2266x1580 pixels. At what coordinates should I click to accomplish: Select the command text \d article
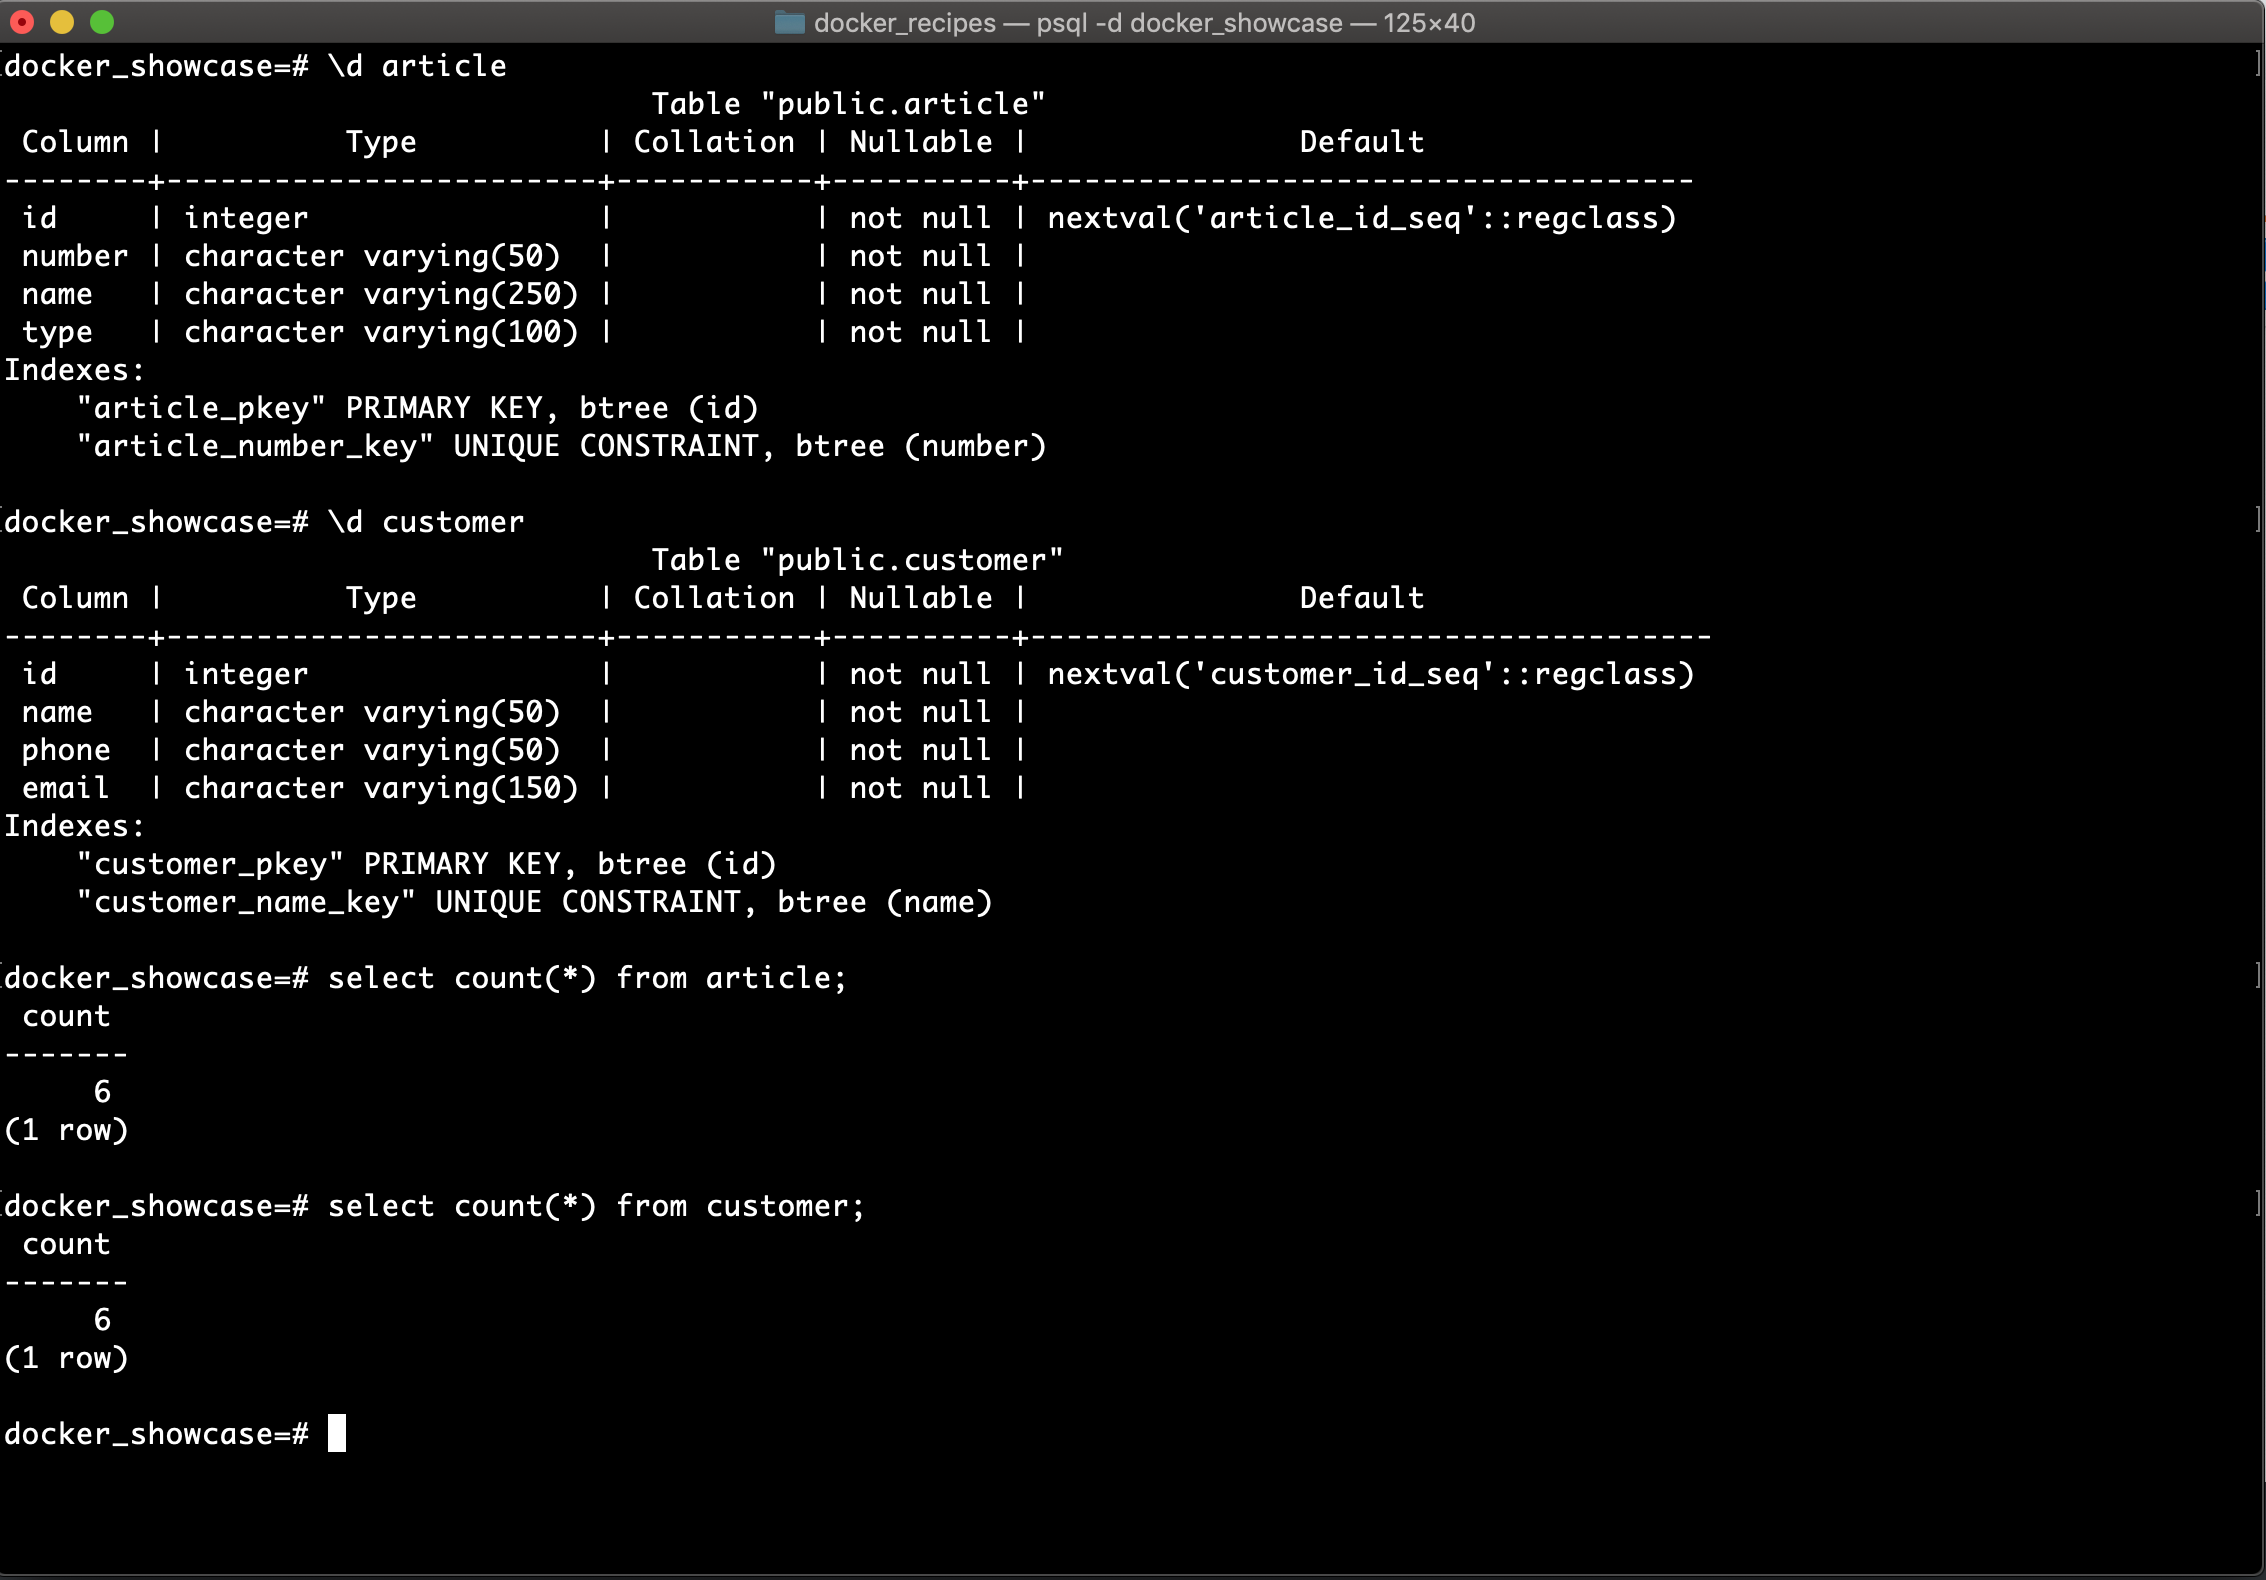(x=418, y=65)
